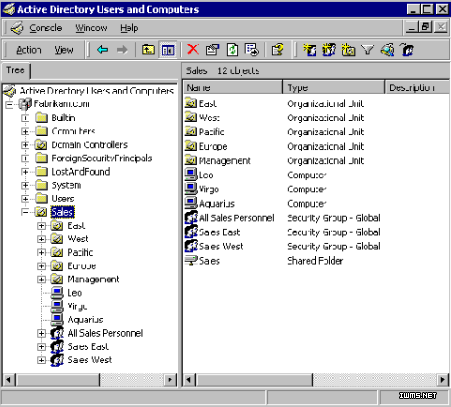
Task: Open the Action menu
Action: pos(29,50)
